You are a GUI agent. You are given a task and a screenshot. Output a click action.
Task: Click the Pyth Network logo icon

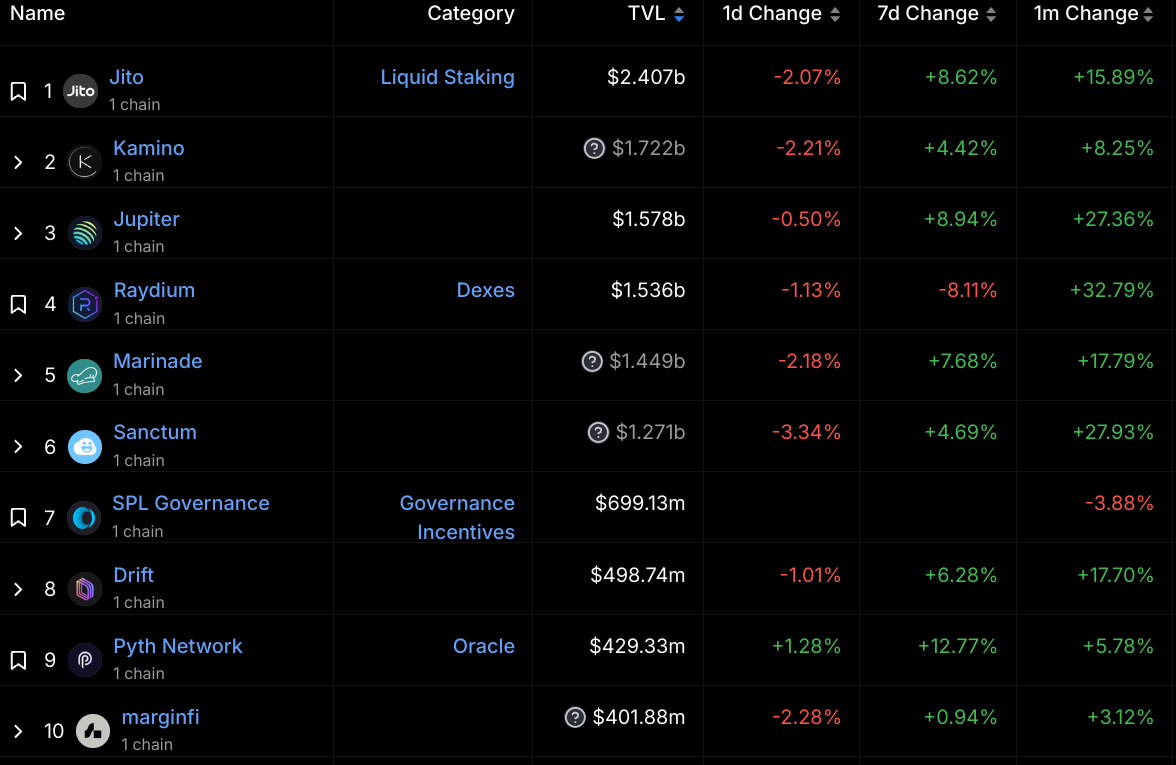tap(84, 660)
